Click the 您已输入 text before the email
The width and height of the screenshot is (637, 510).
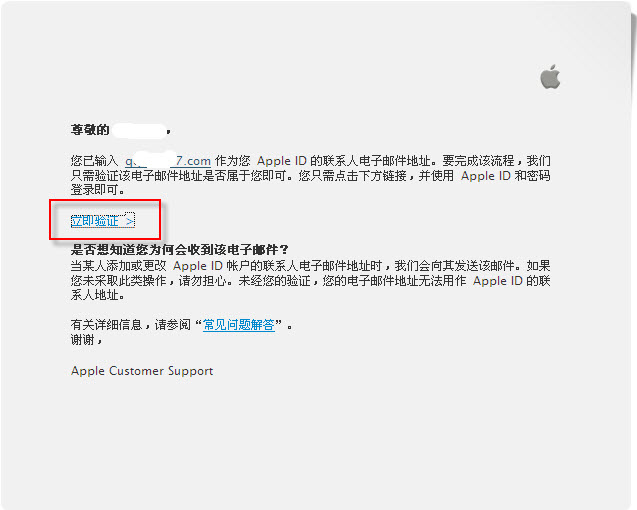tap(94, 161)
